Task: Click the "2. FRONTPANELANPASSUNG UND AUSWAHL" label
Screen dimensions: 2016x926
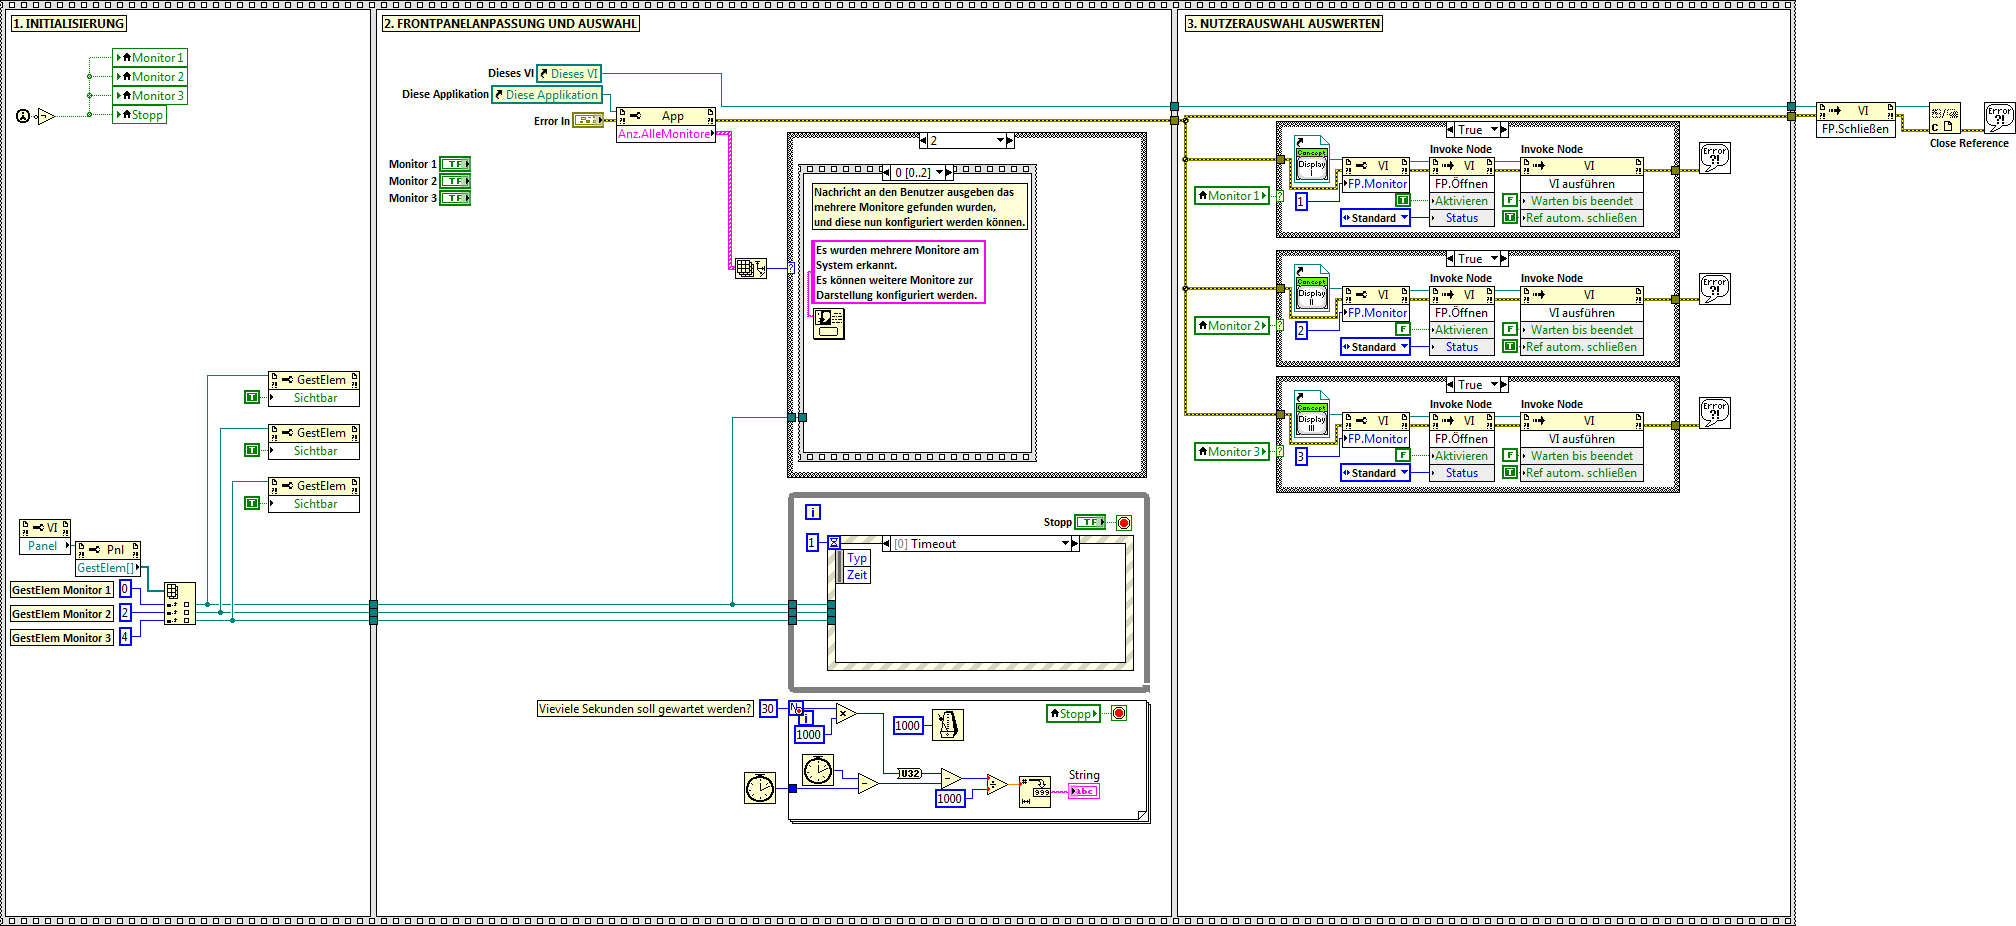Action: tap(510, 24)
